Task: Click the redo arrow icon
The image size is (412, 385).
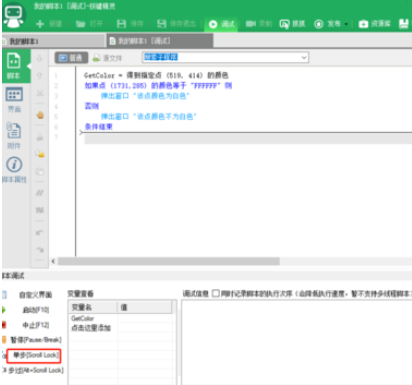Action: pyautogui.click(x=40, y=249)
